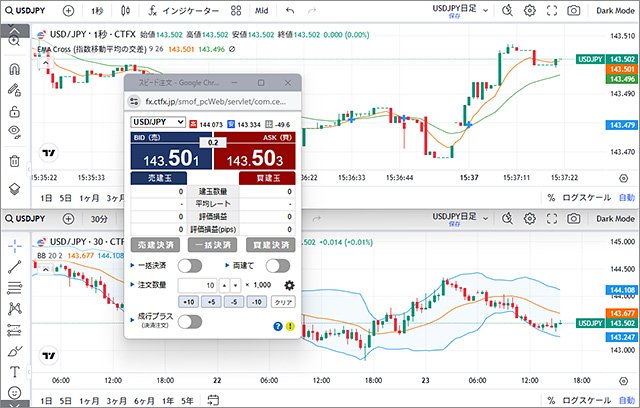The width and height of the screenshot is (640, 408).
Task: Open speed order settings gear
Action: [289, 285]
